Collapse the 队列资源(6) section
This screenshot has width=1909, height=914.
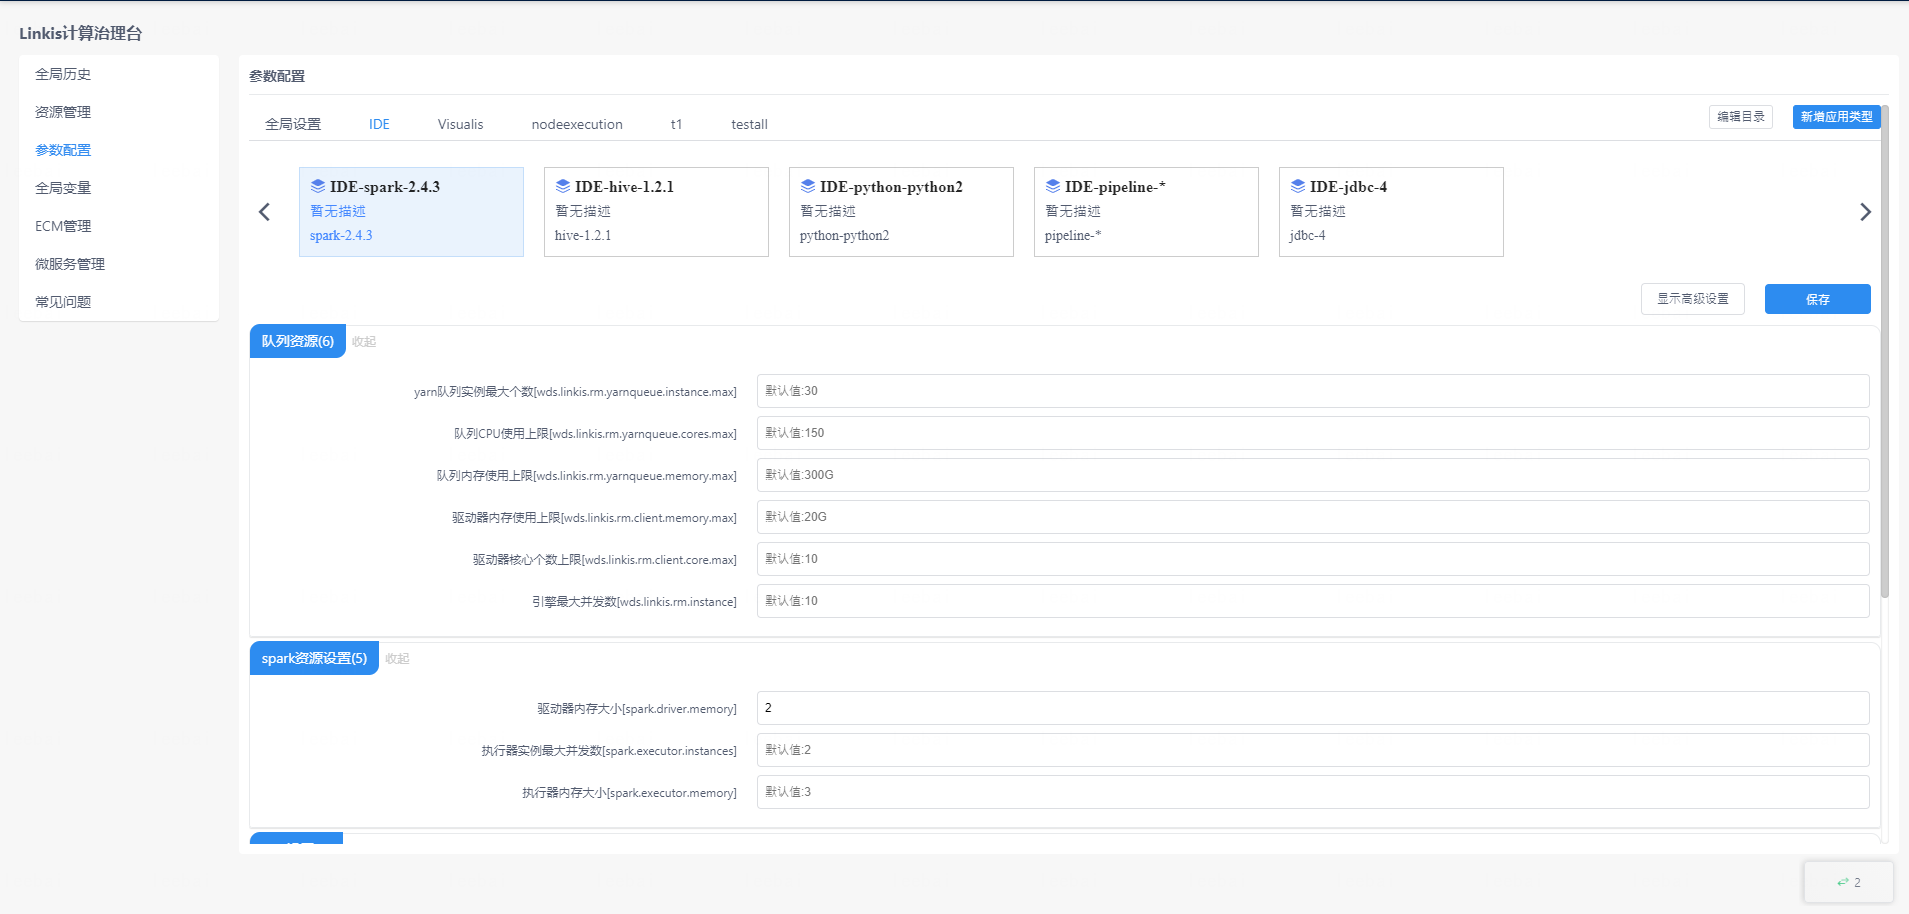pyautogui.click(x=364, y=342)
